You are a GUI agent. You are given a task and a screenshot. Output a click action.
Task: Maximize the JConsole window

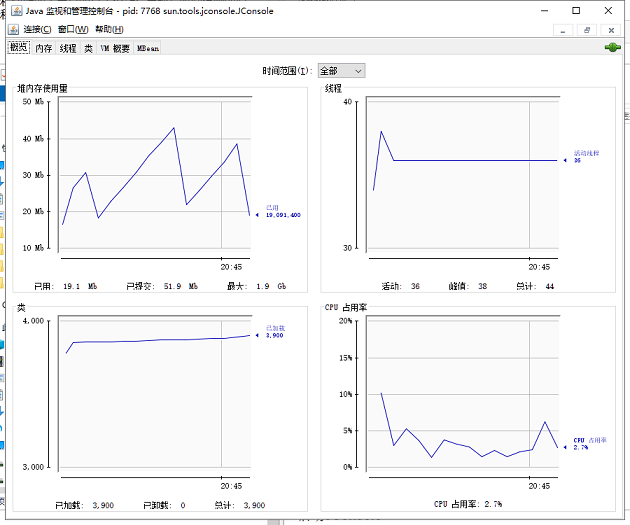coord(576,10)
